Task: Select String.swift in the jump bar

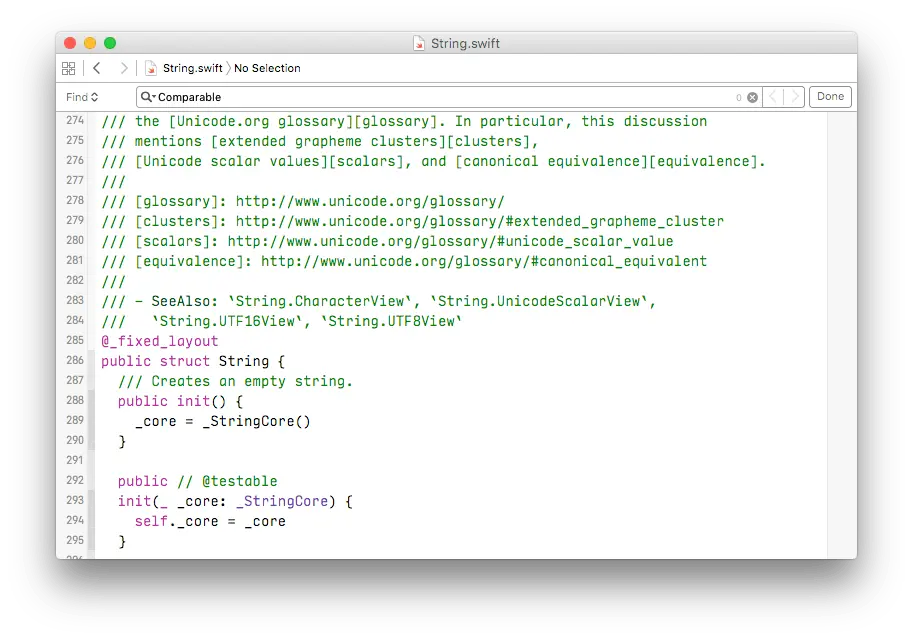Action: click(x=192, y=68)
